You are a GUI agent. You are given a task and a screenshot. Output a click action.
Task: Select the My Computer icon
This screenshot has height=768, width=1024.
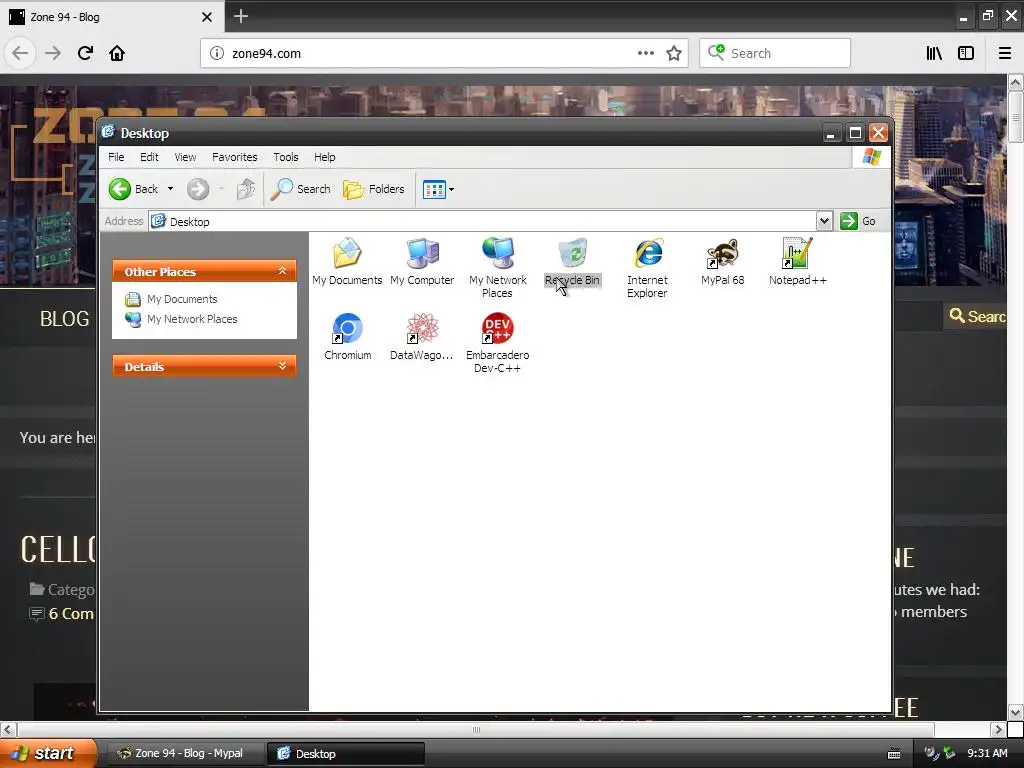point(422,262)
